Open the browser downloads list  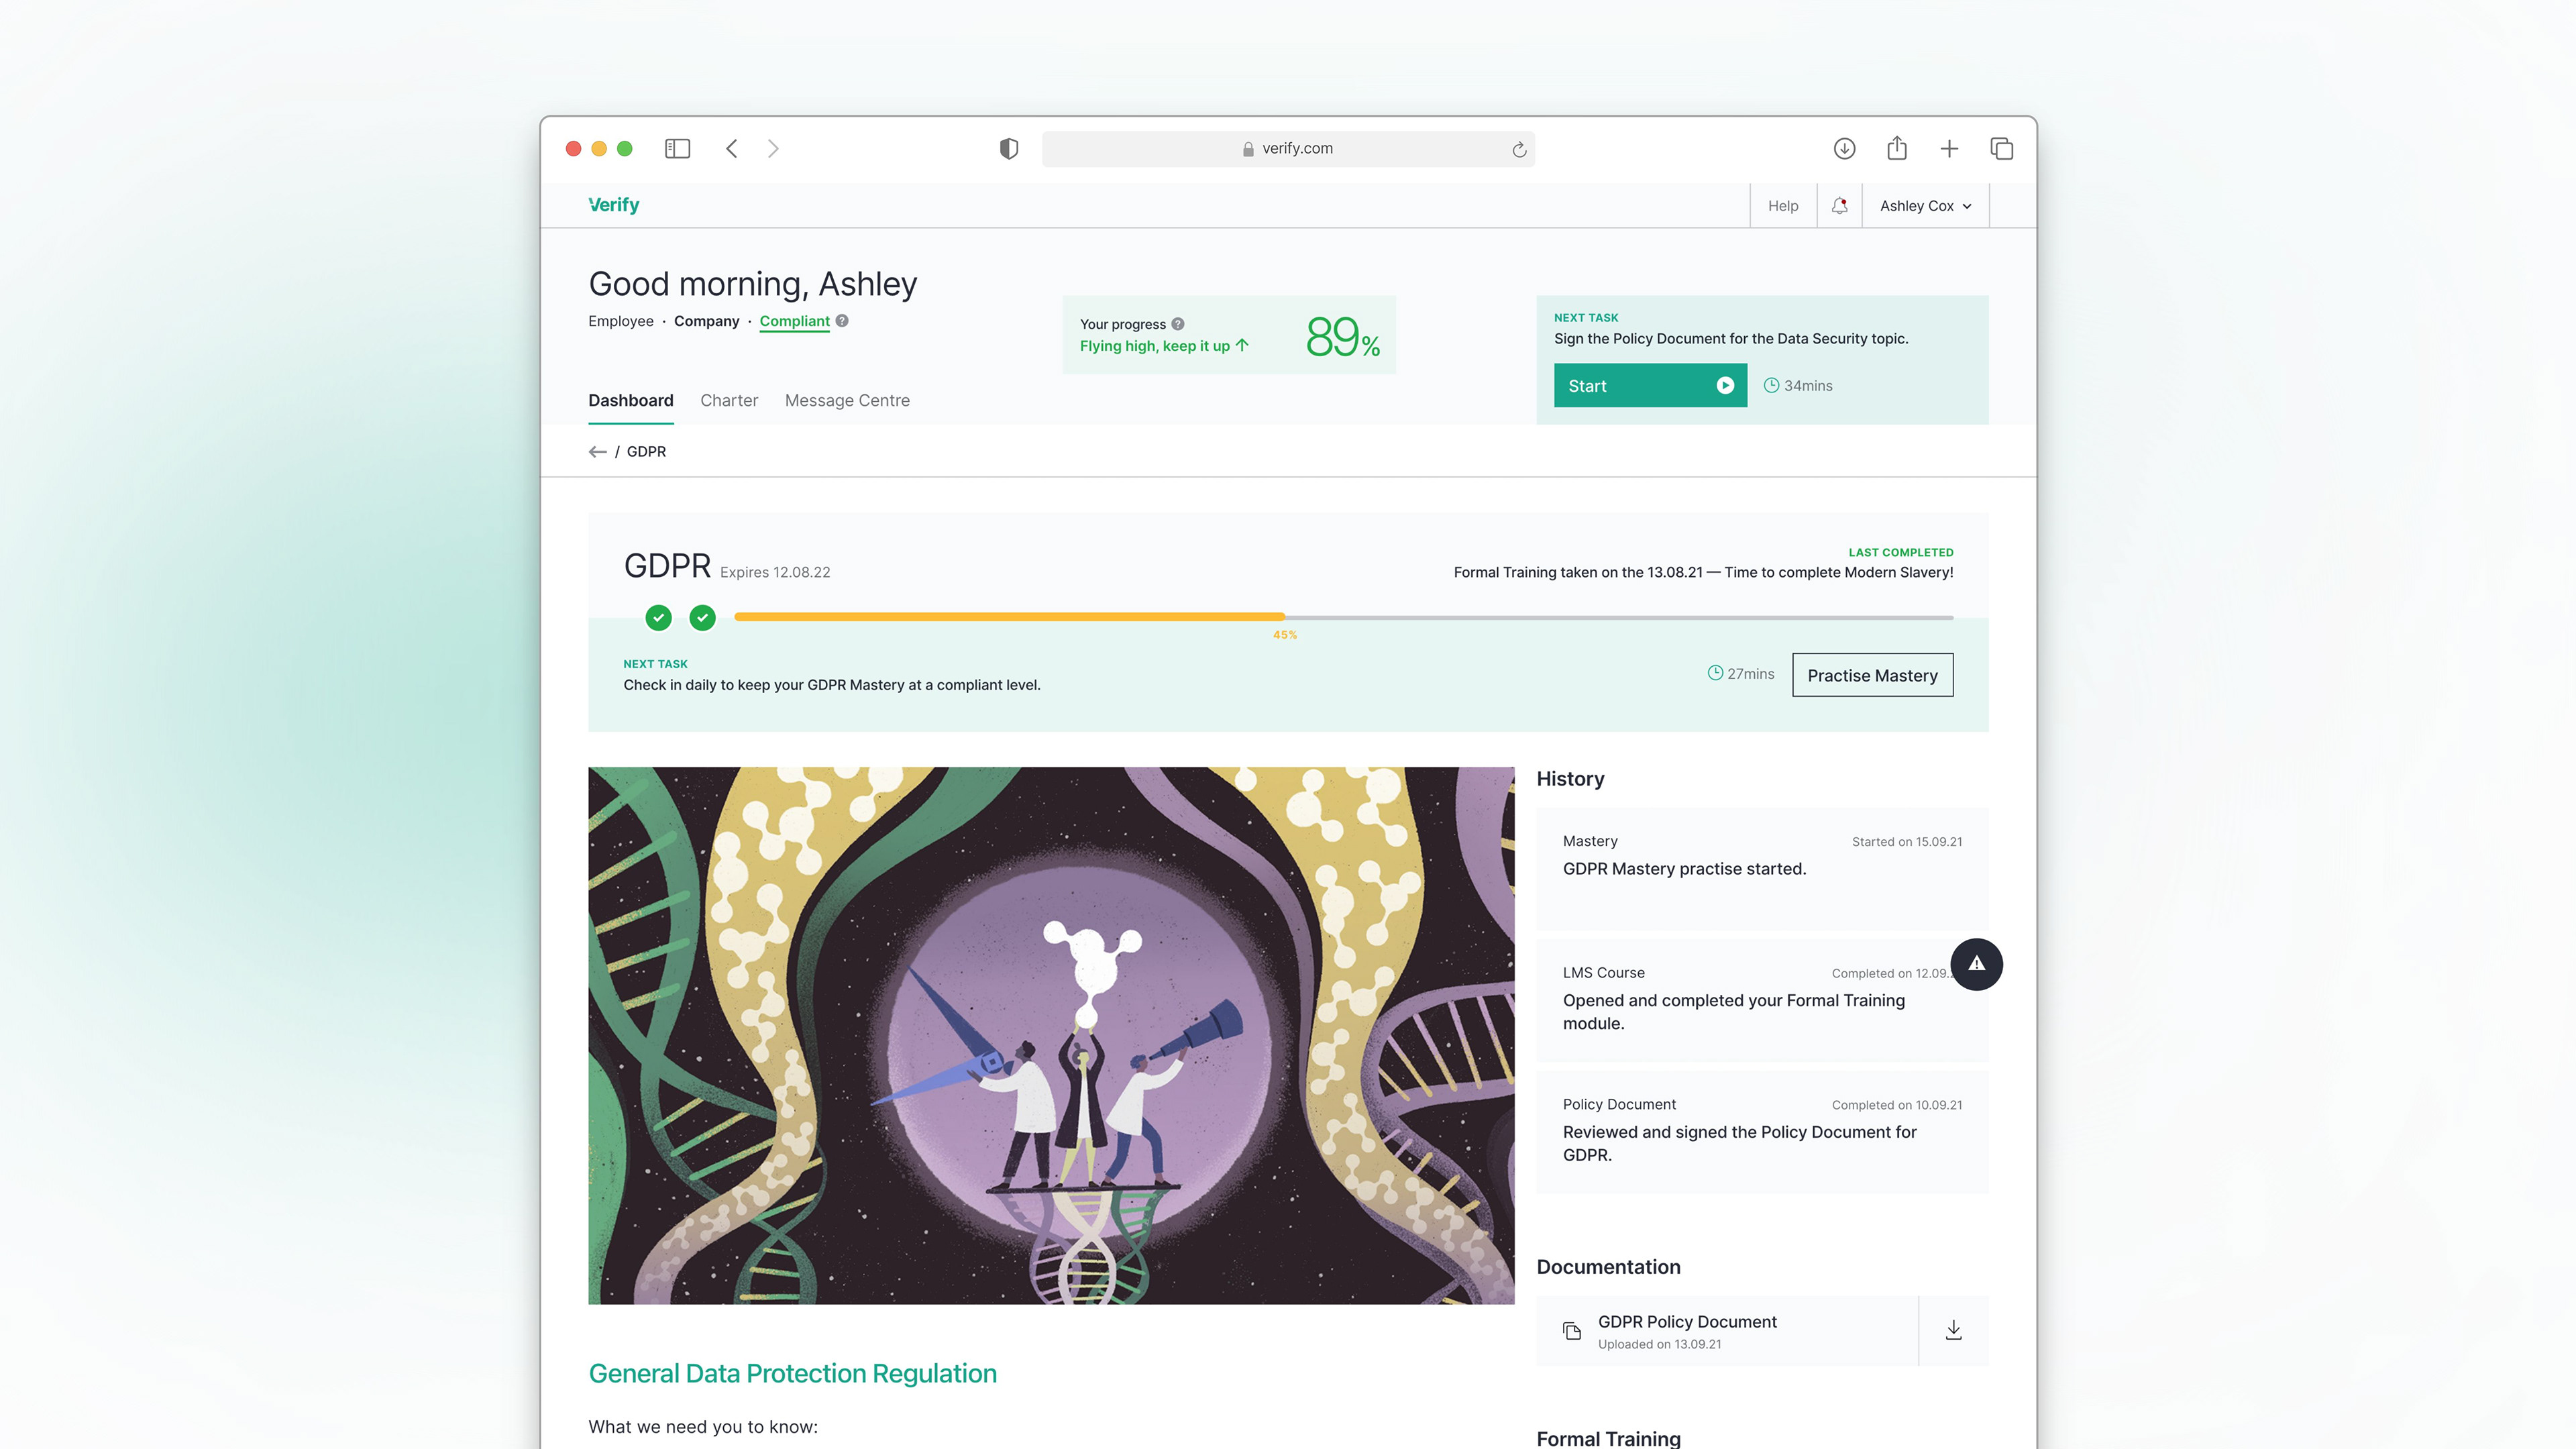1845,149
